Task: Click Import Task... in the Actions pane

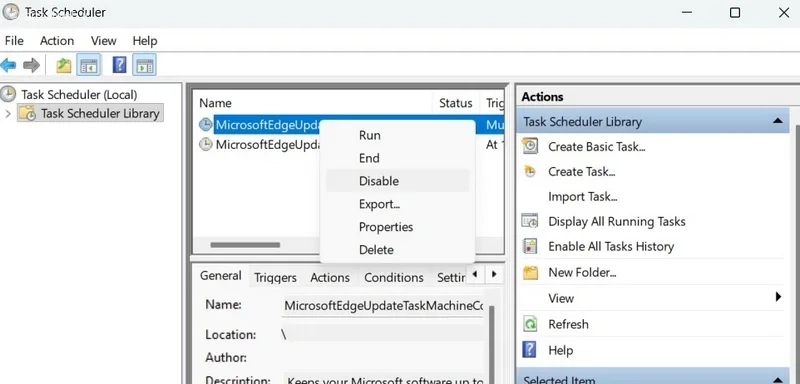Action: click(x=583, y=197)
